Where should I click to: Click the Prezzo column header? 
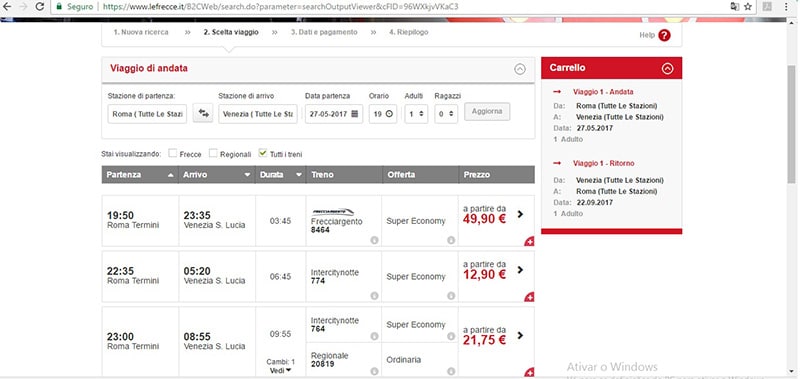pyautogui.click(x=497, y=174)
